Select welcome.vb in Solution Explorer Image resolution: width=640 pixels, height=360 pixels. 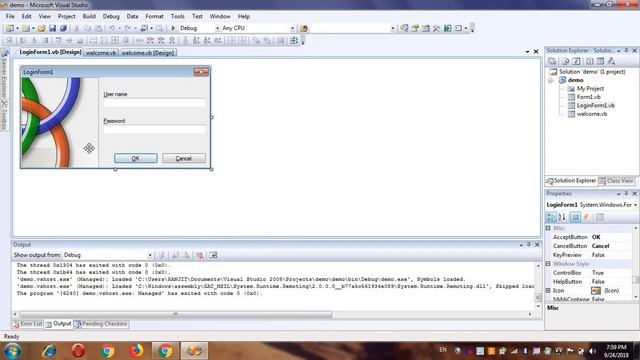pos(591,114)
